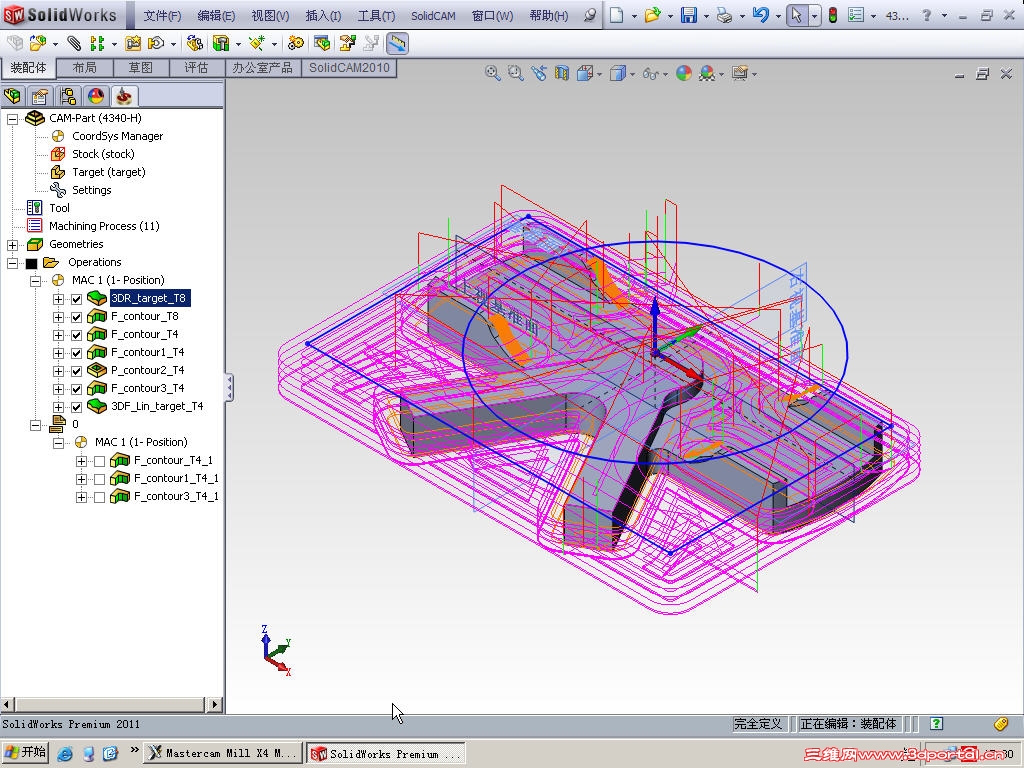Select the Target (target) tree icon

coord(57,171)
